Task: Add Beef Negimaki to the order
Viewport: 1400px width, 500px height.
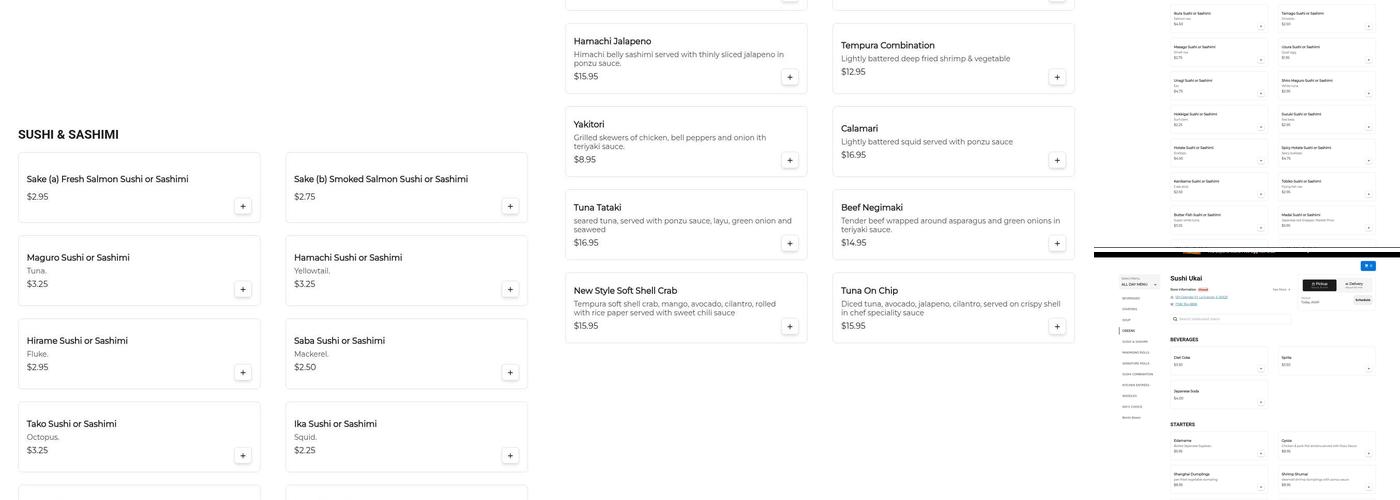Action: (1057, 243)
